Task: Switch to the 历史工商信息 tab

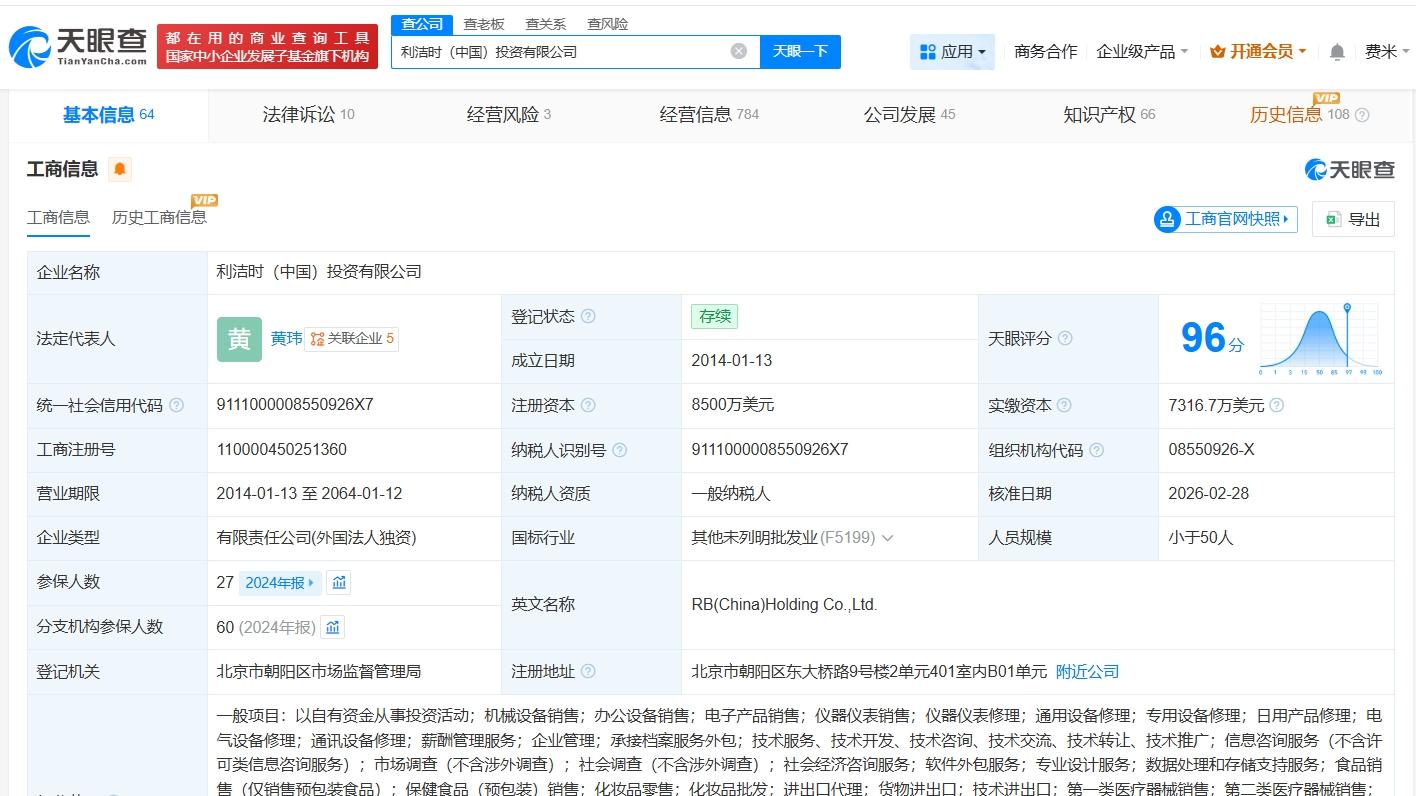Action: coord(159,217)
